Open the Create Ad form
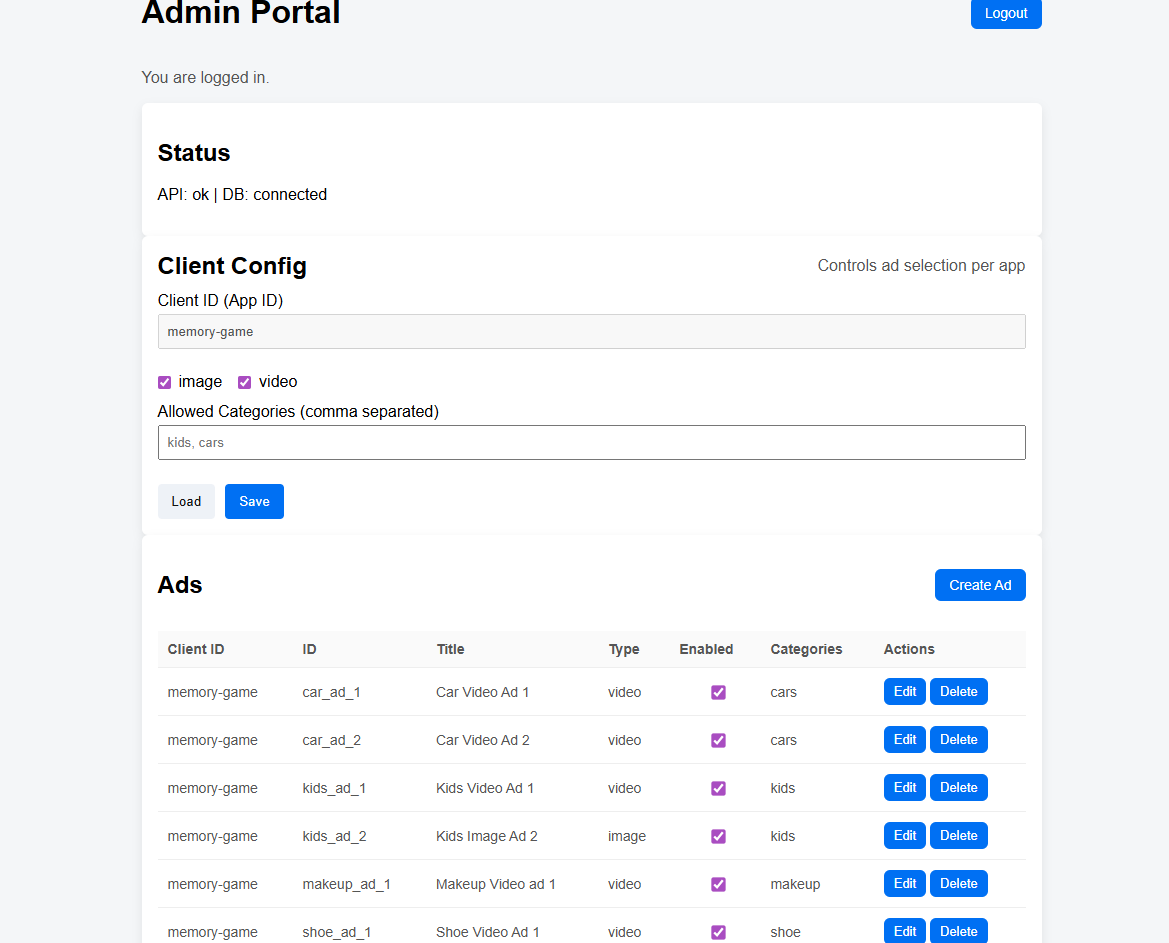 [980, 585]
